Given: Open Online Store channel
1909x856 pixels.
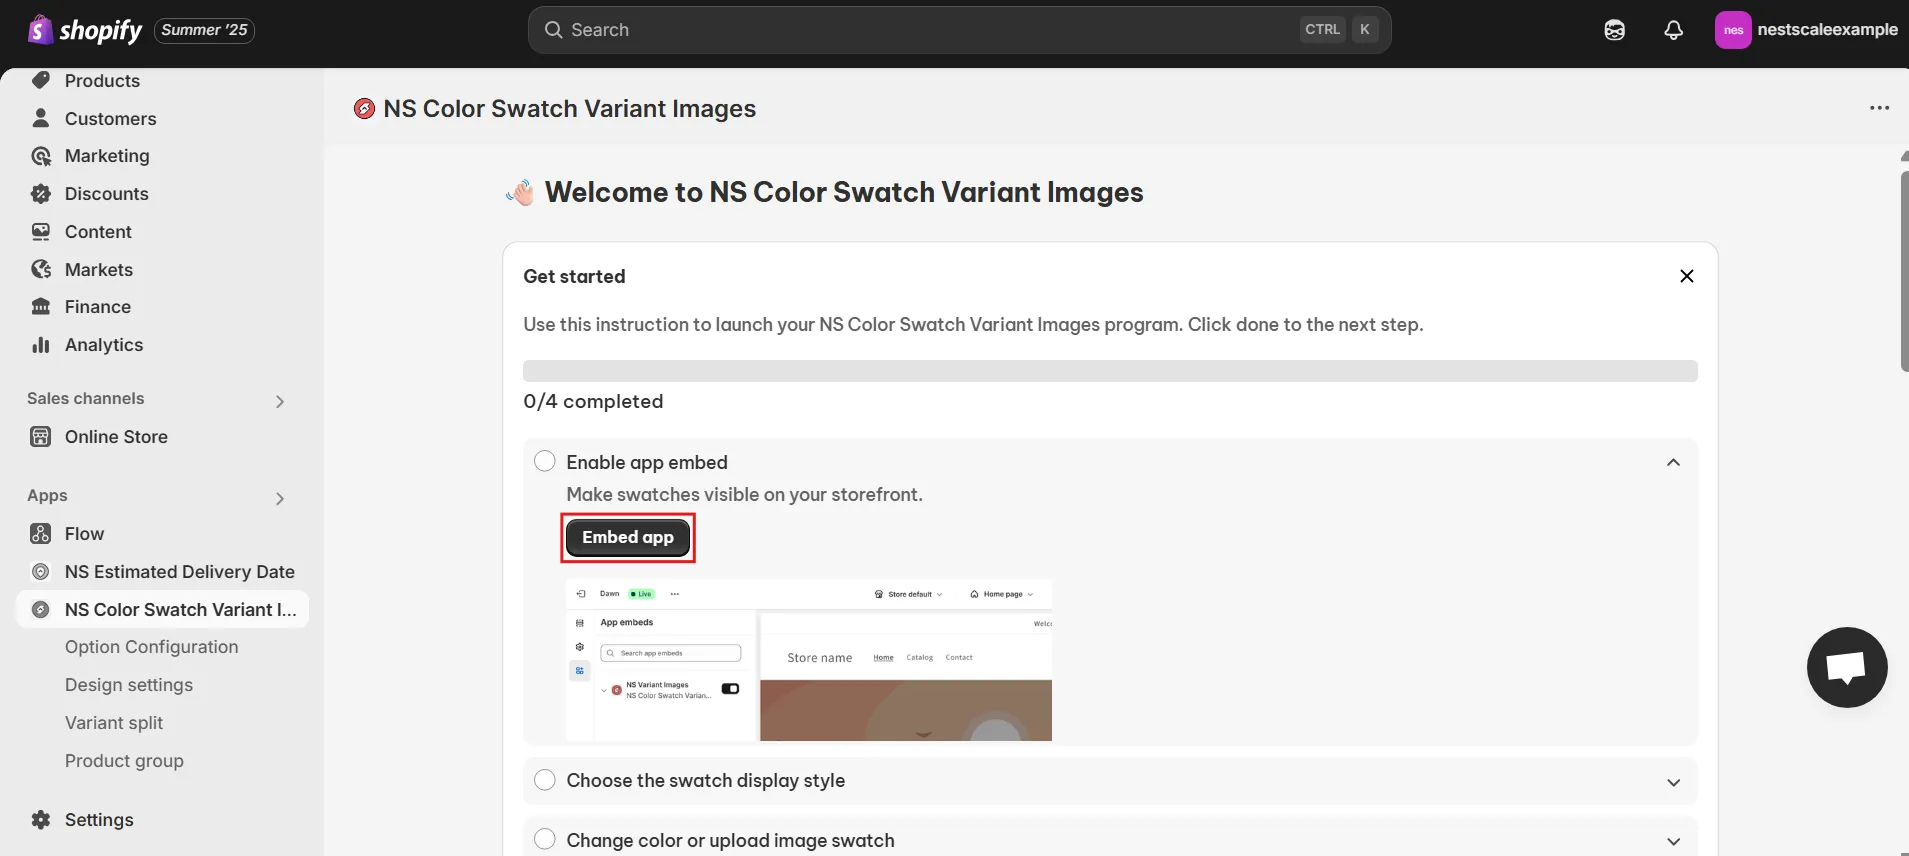Looking at the screenshot, I should (x=116, y=437).
